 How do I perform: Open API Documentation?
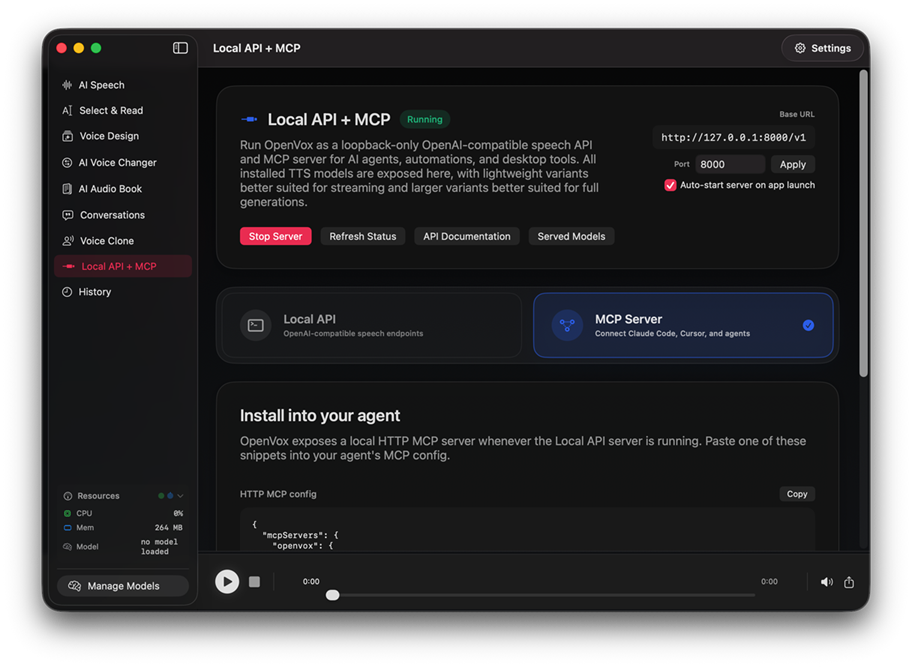pos(466,236)
